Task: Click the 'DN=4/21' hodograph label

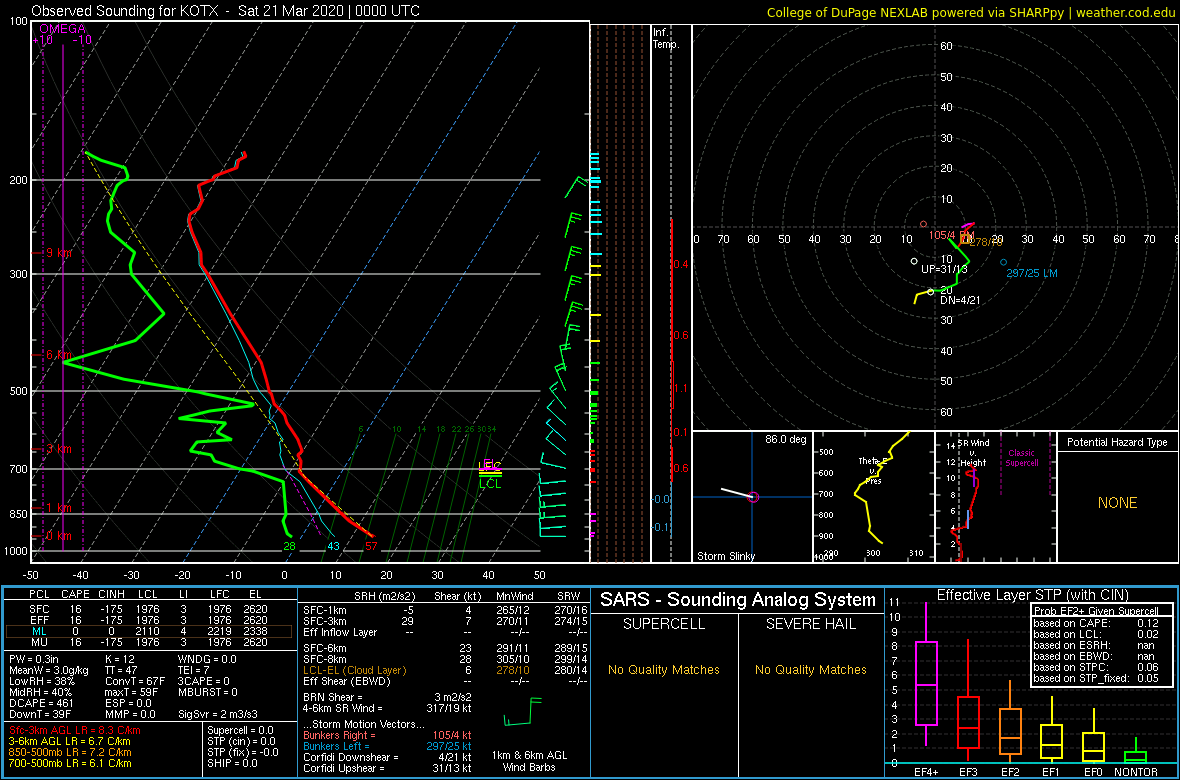Action: (x=958, y=300)
